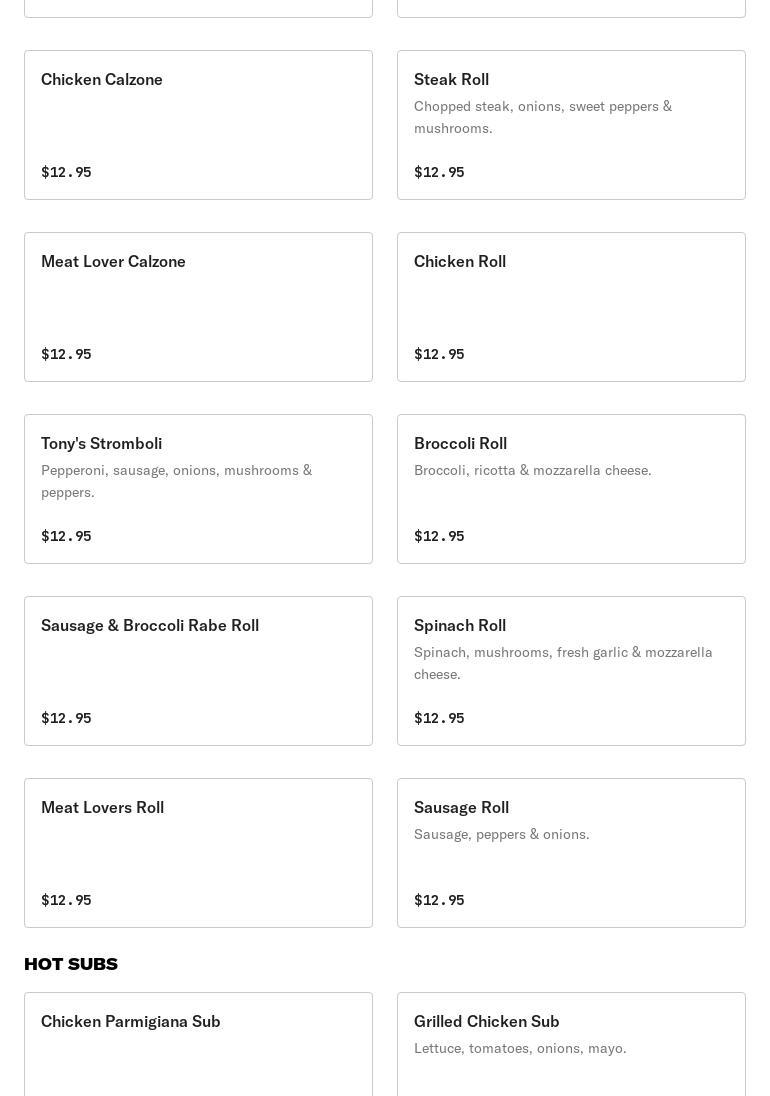
Task: Open the Chicken Calzone menu item
Action: pyautogui.click(x=198, y=125)
